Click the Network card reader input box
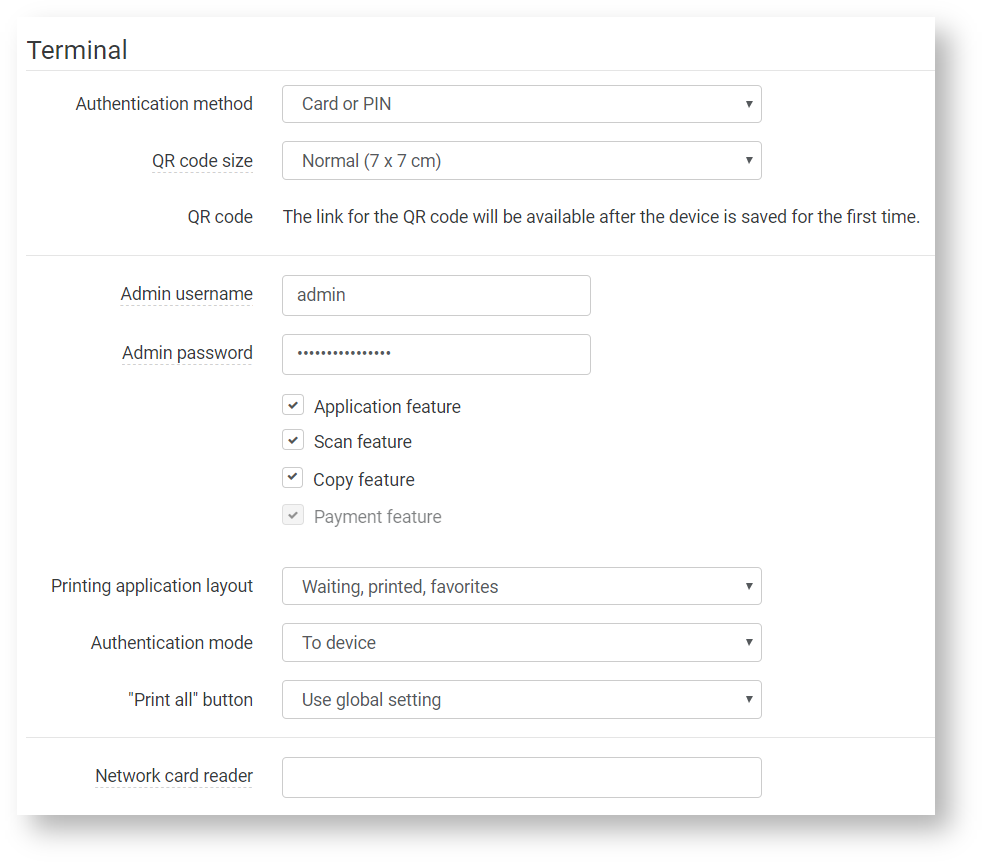This screenshot has width=986, height=868. [x=521, y=777]
